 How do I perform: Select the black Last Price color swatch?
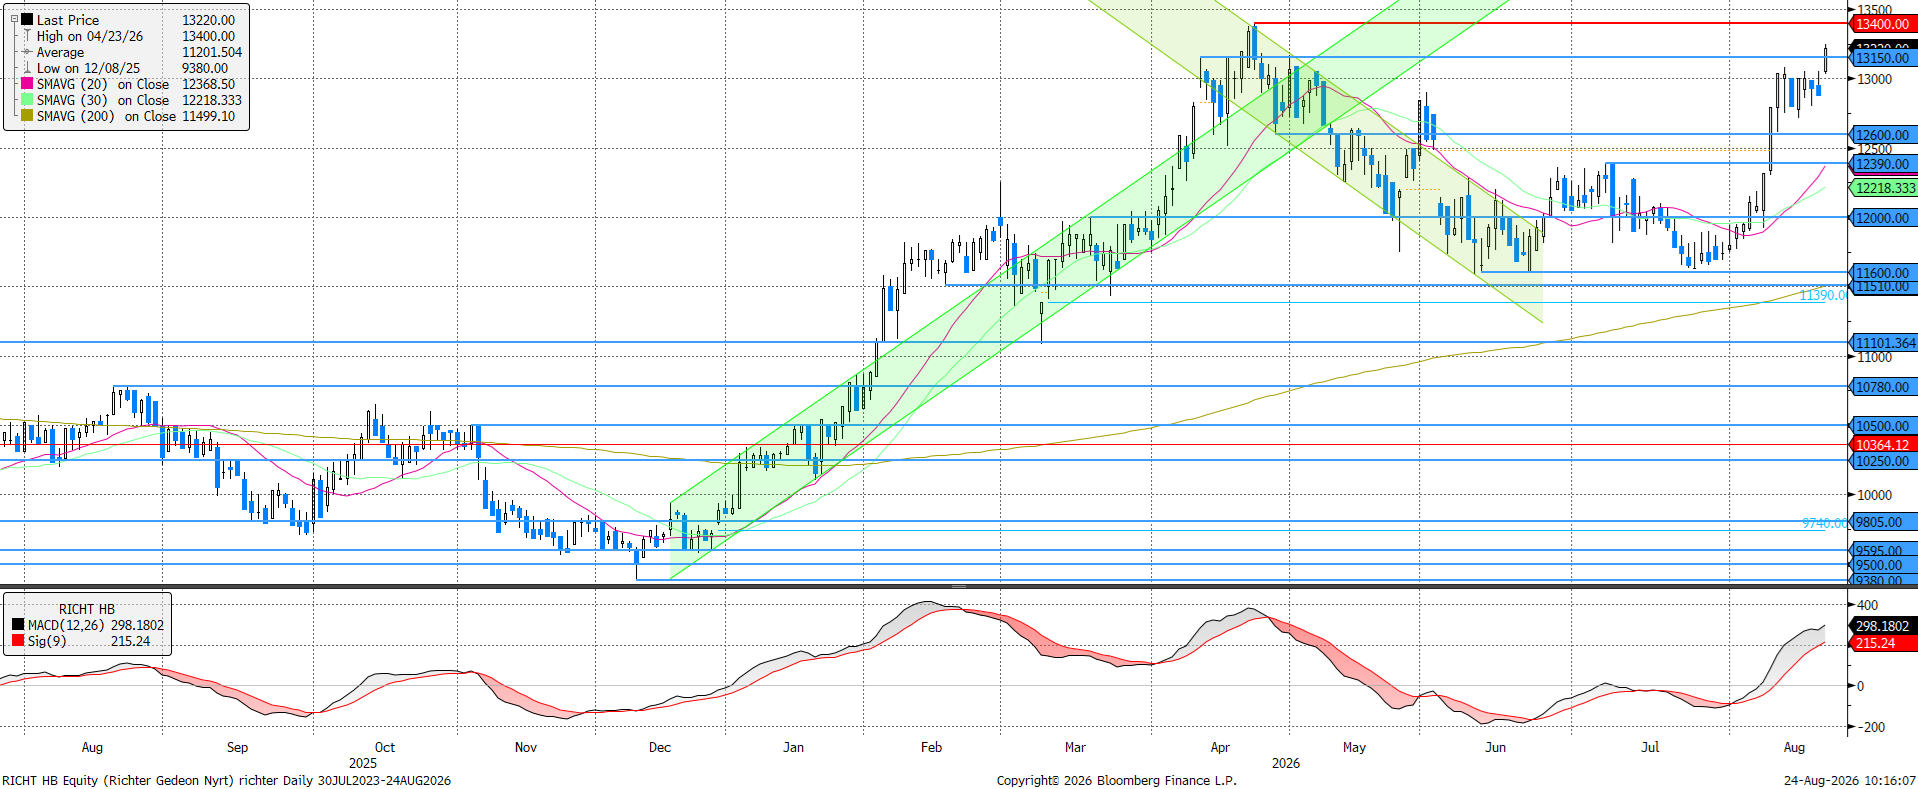tap(27, 20)
